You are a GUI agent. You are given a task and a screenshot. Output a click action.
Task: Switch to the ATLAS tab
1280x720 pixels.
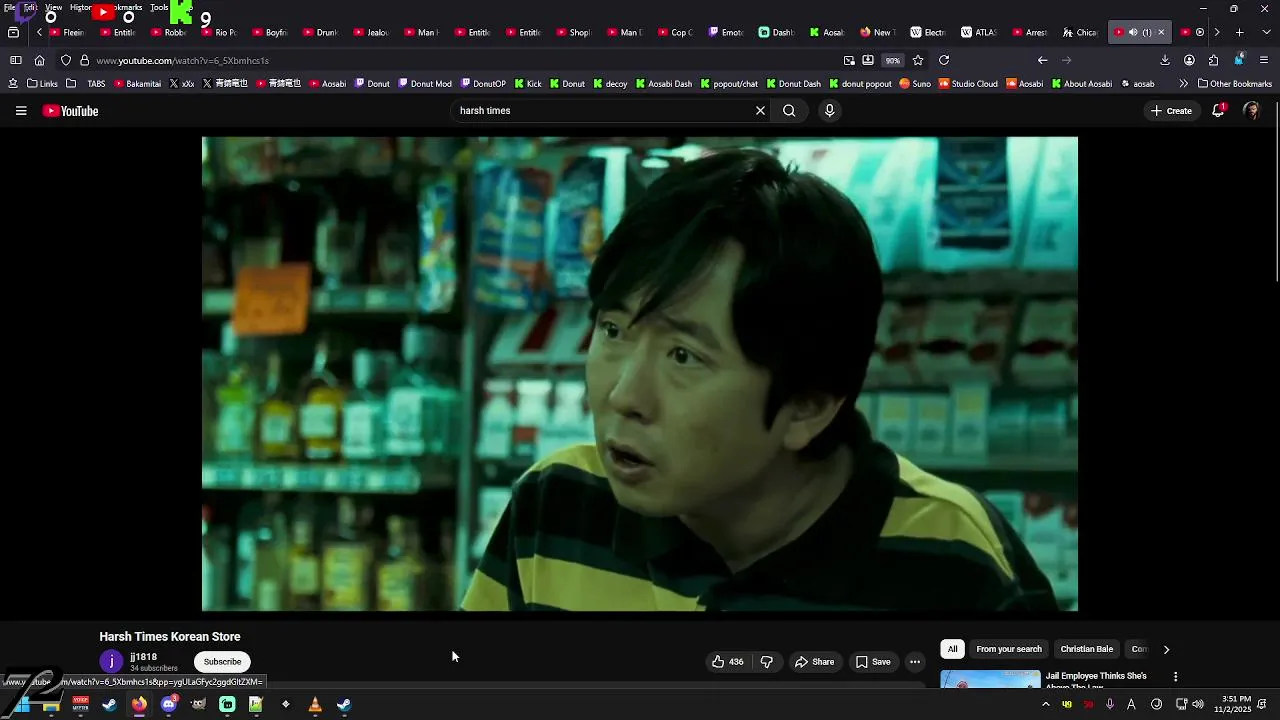tap(978, 32)
